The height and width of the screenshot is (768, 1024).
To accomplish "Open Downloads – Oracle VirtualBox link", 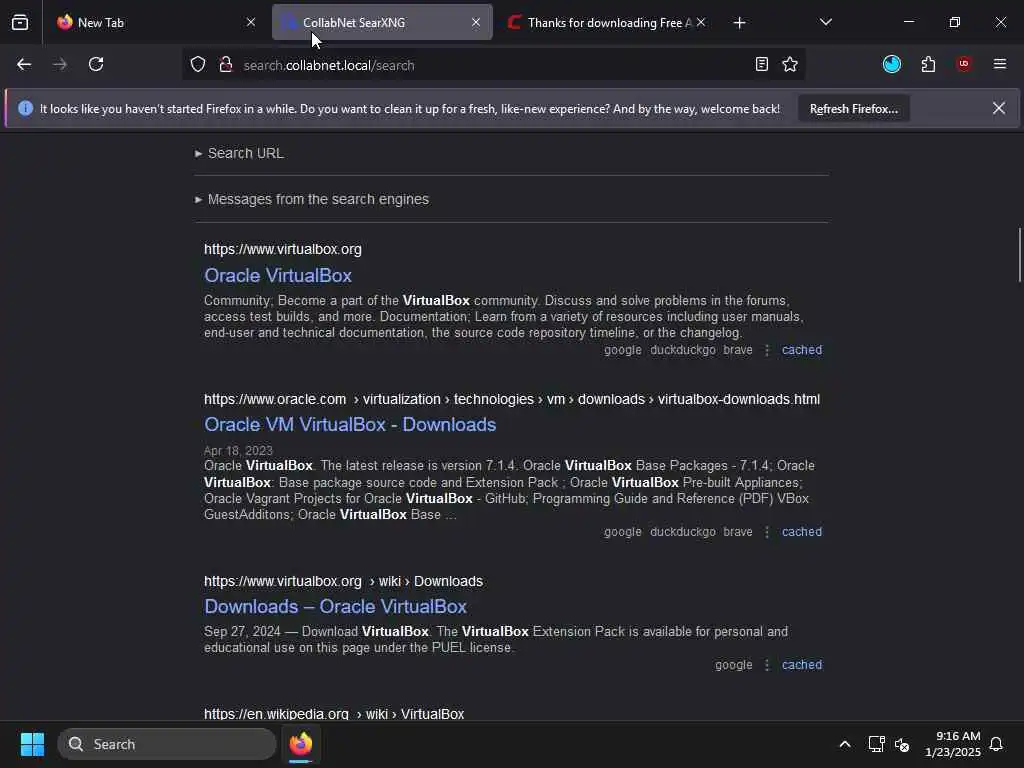I will tap(336, 607).
